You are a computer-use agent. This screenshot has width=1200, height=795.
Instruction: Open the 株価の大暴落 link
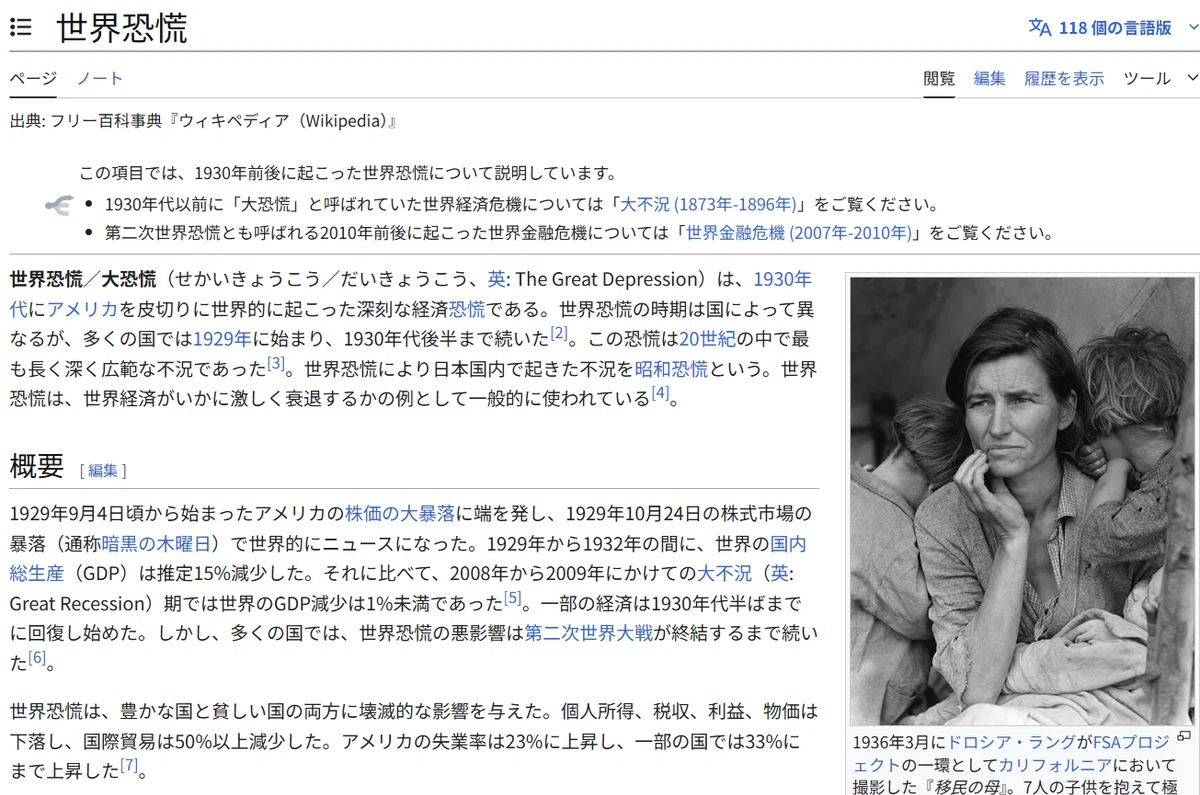(x=400, y=514)
